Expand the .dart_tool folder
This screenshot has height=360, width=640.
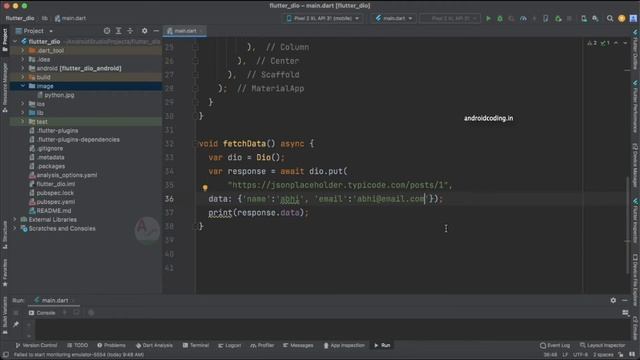(x=23, y=51)
